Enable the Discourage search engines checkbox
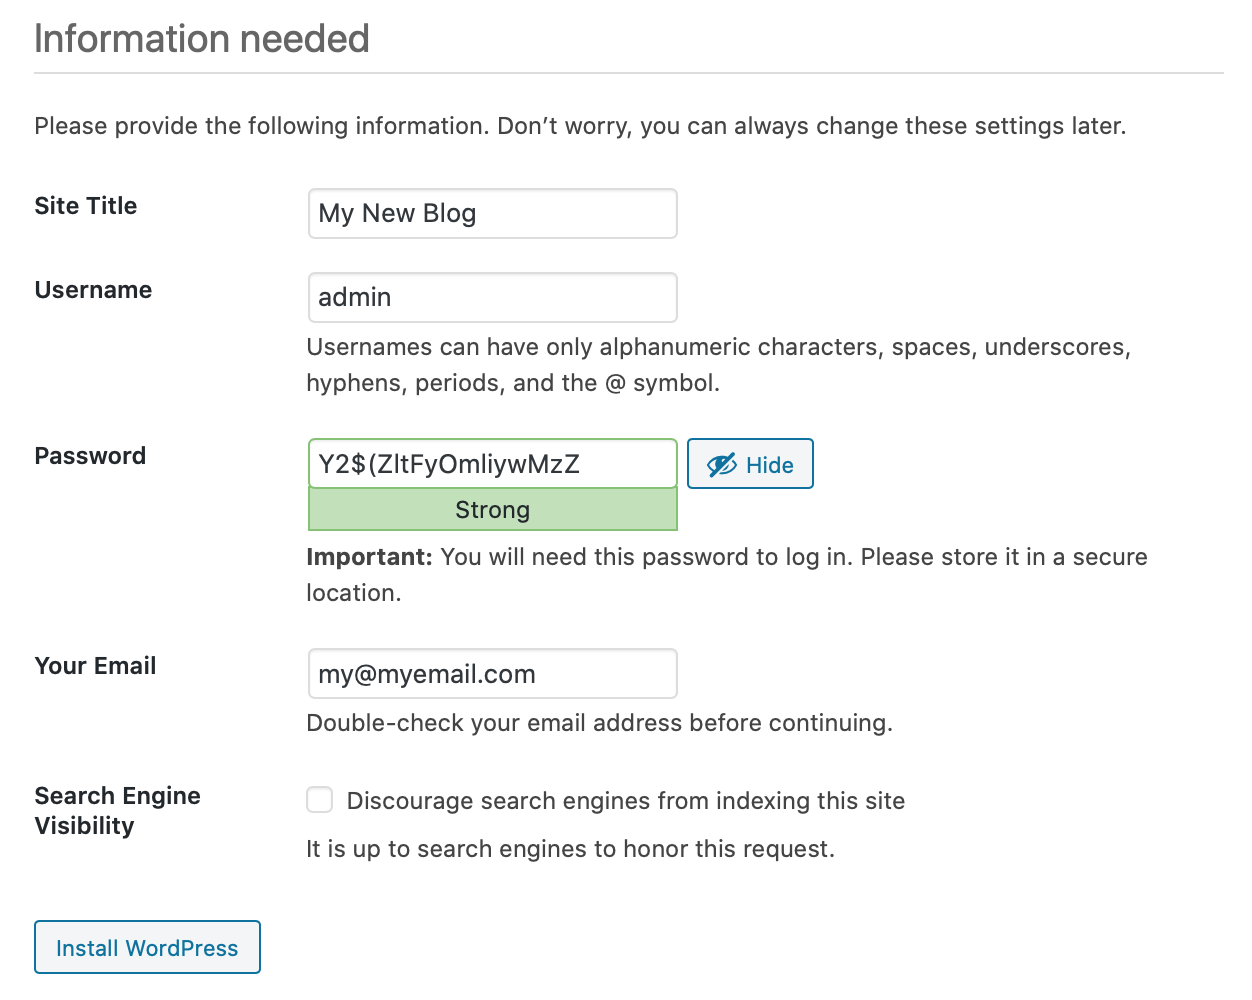The height and width of the screenshot is (1000, 1252). [320, 800]
